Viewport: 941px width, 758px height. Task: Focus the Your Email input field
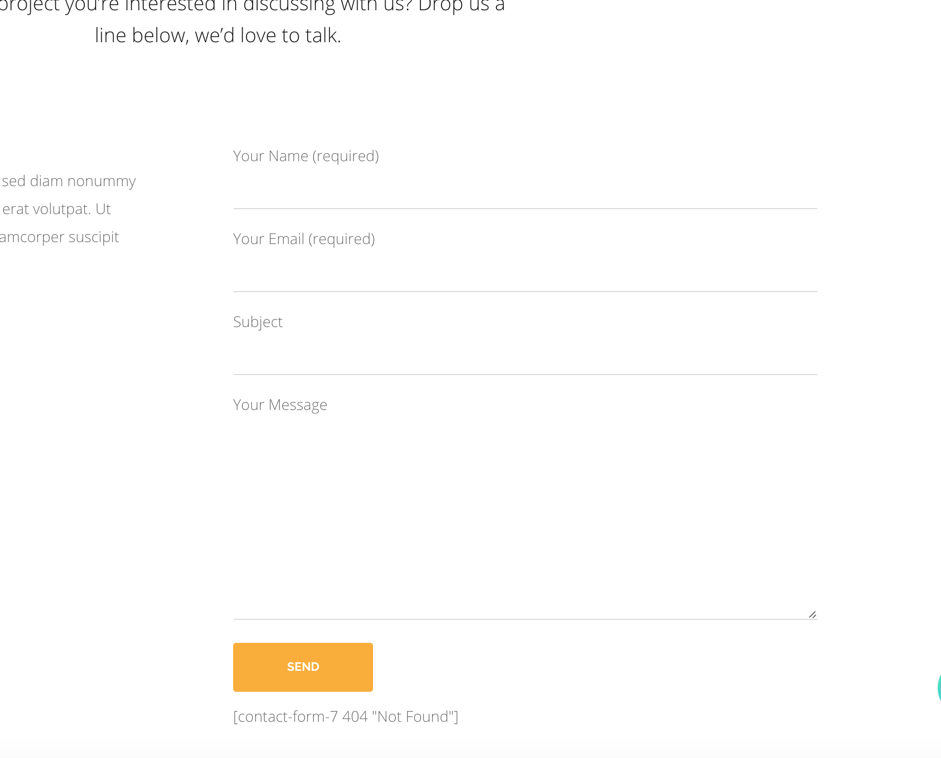[x=525, y=272]
